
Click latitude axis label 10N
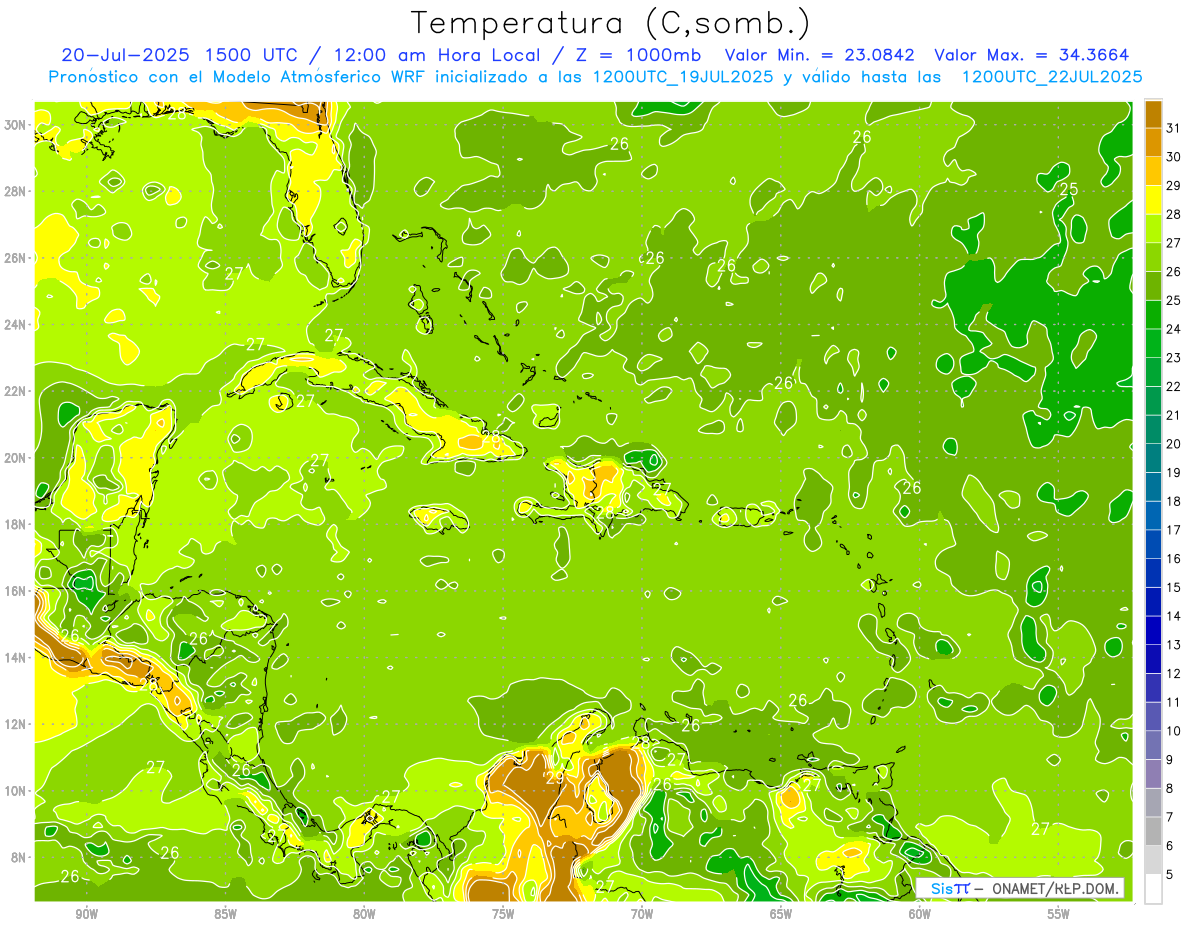[x=16, y=791]
